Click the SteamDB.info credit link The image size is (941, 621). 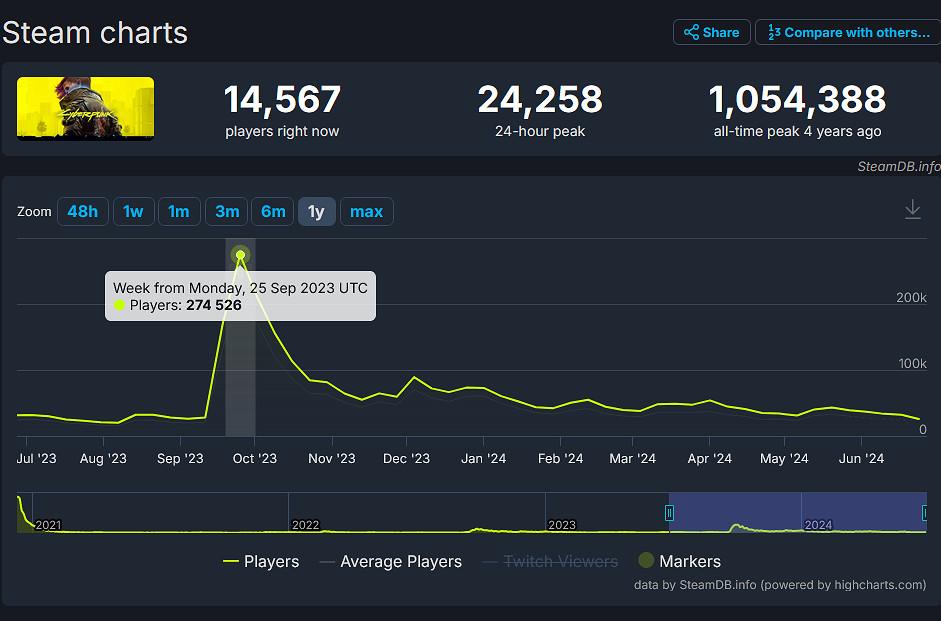tap(898, 166)
